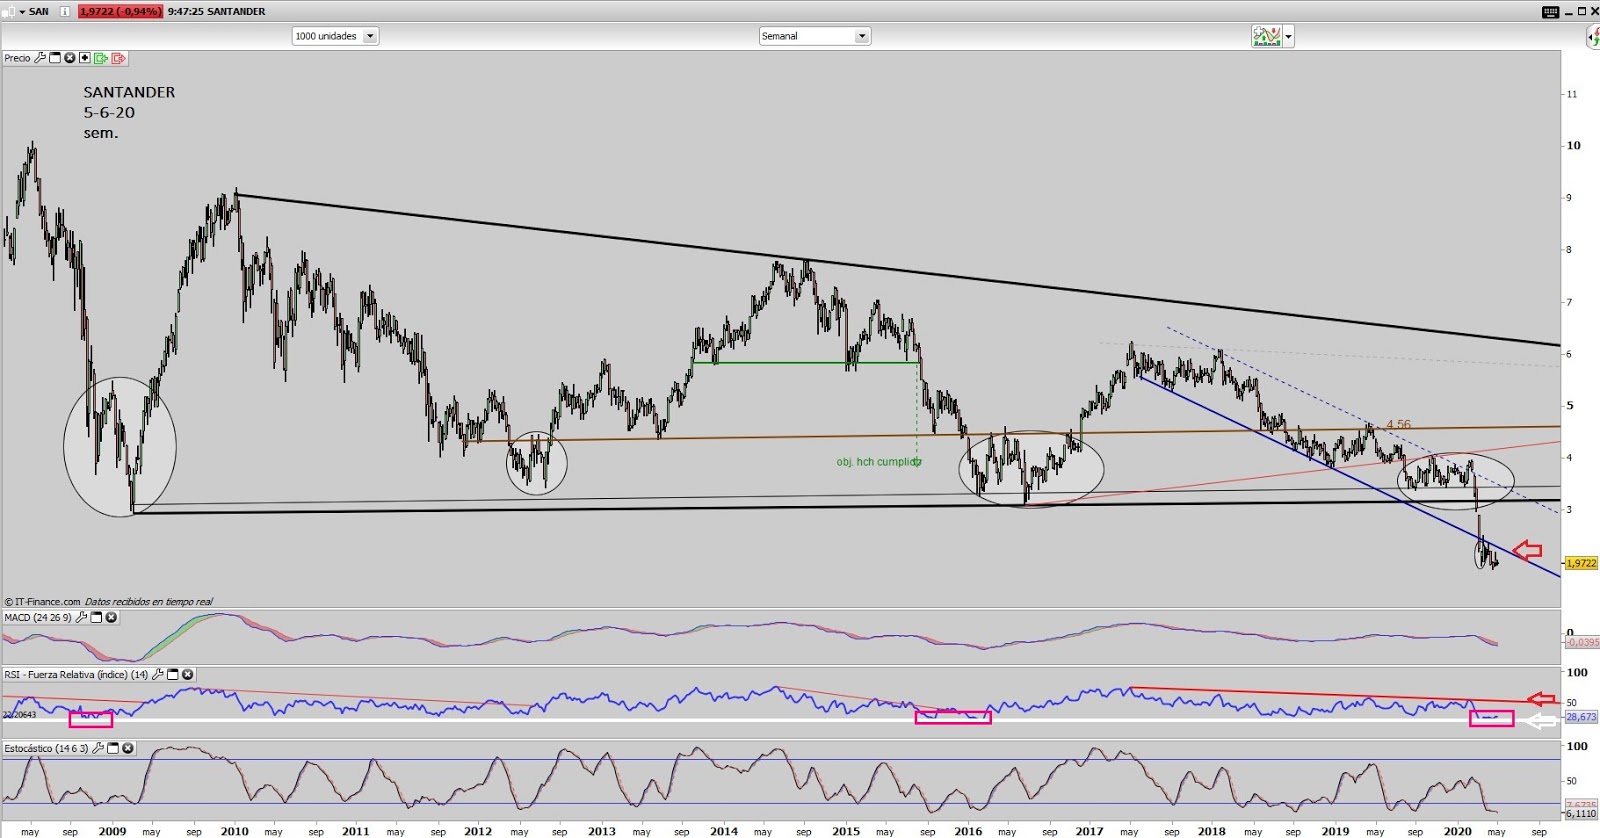
Task: Expand the right-edge side panel arrow
Action: [x=1592, y=37]
